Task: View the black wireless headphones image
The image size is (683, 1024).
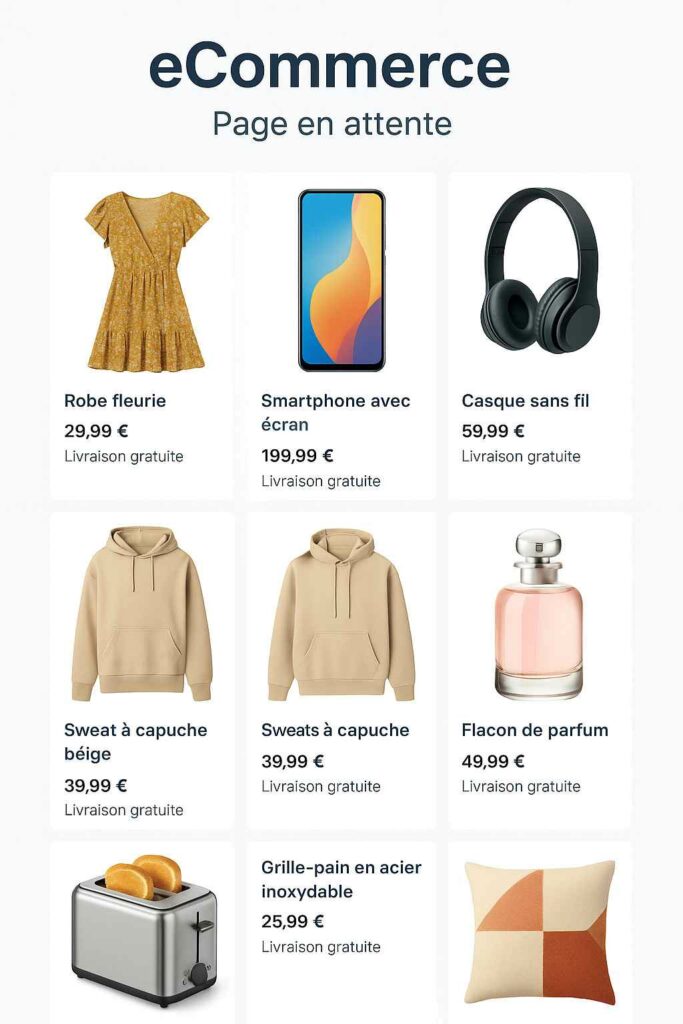Action: (x=540, y=270)
